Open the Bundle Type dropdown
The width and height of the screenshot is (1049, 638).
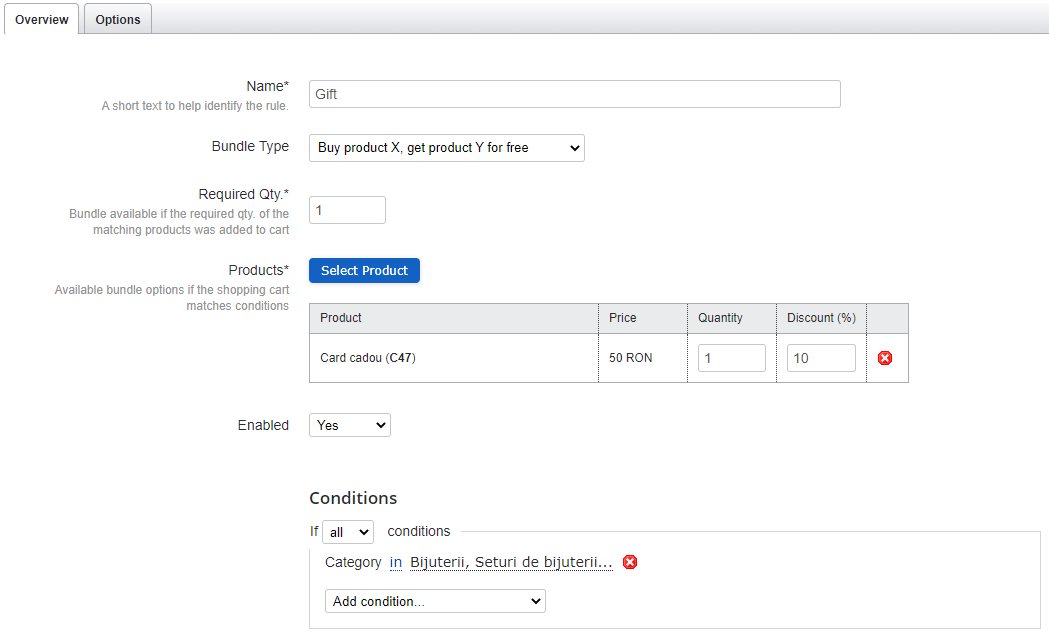(446, 147)
